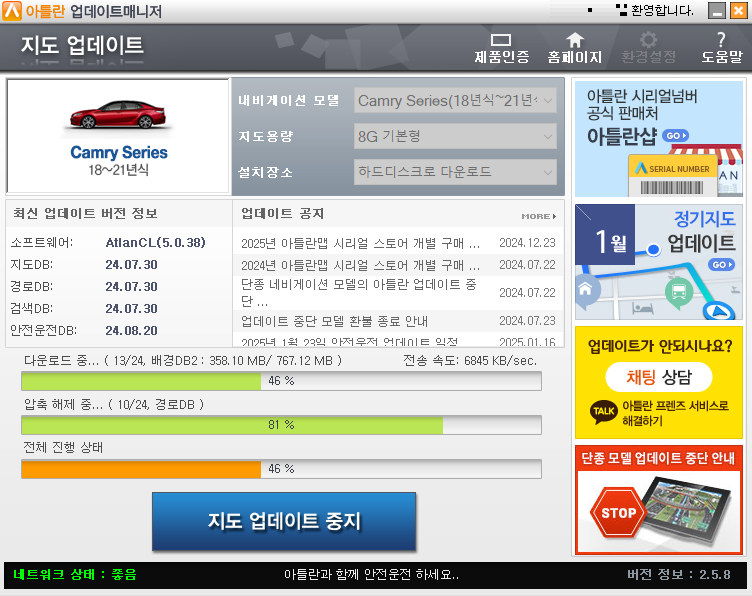Click 다운로드 중 13/24 배경DB2 status text
752x596 pixels.
coord(183,361)
